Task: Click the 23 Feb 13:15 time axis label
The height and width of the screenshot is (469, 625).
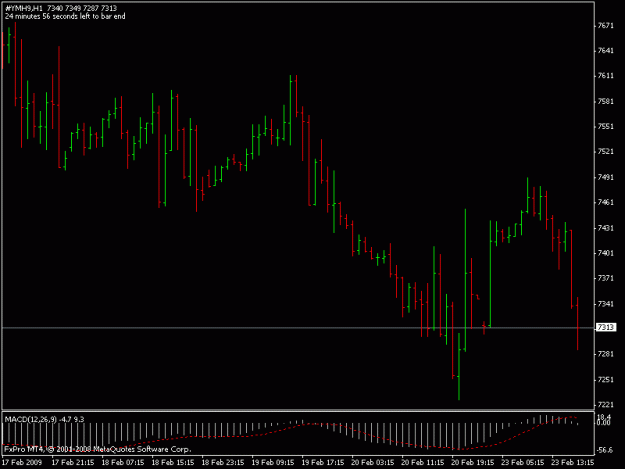Action: (x=572, y=462)
